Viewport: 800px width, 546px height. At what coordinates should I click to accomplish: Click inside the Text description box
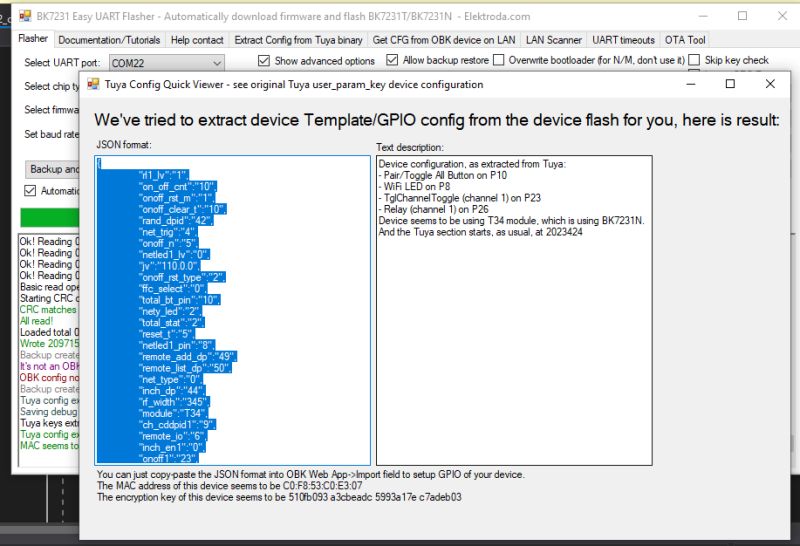tap(514, 310)
